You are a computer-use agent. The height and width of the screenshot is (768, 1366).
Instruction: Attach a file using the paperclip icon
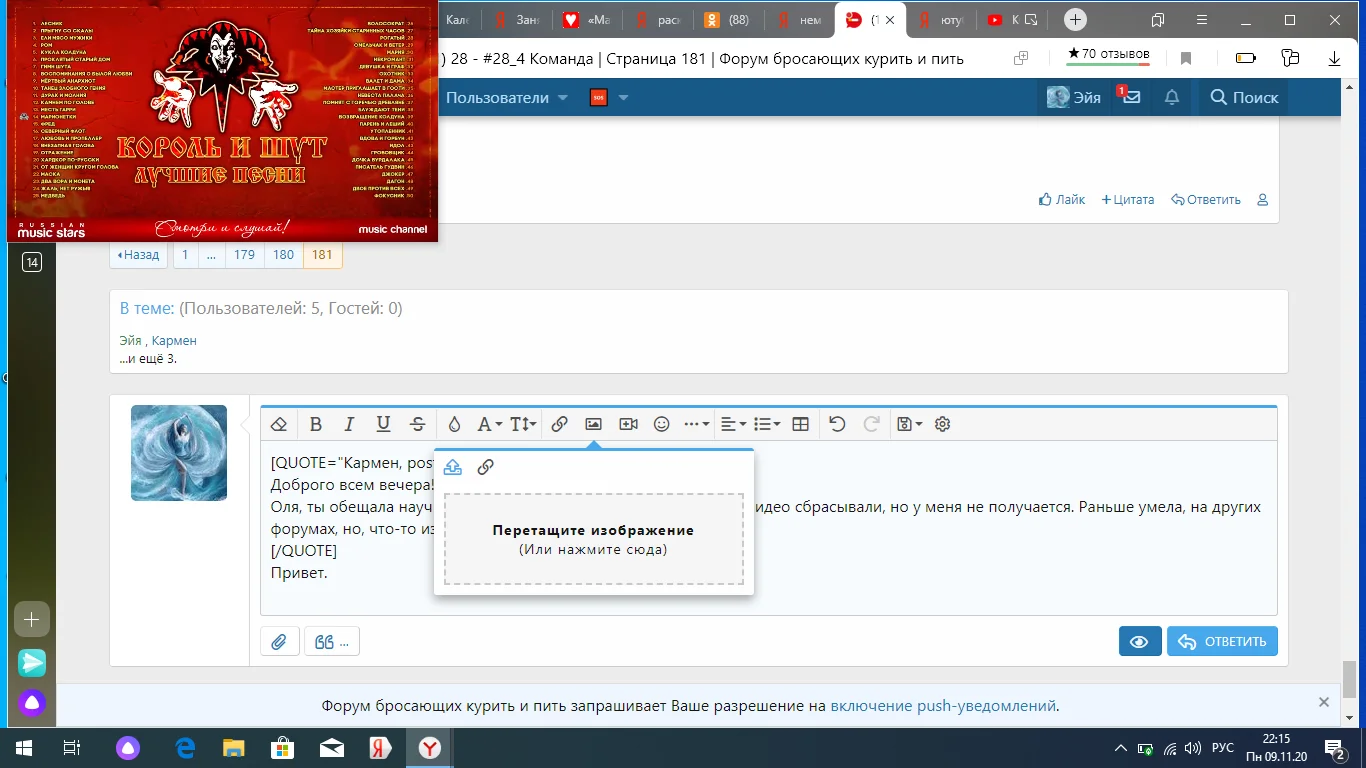point(279,640)
